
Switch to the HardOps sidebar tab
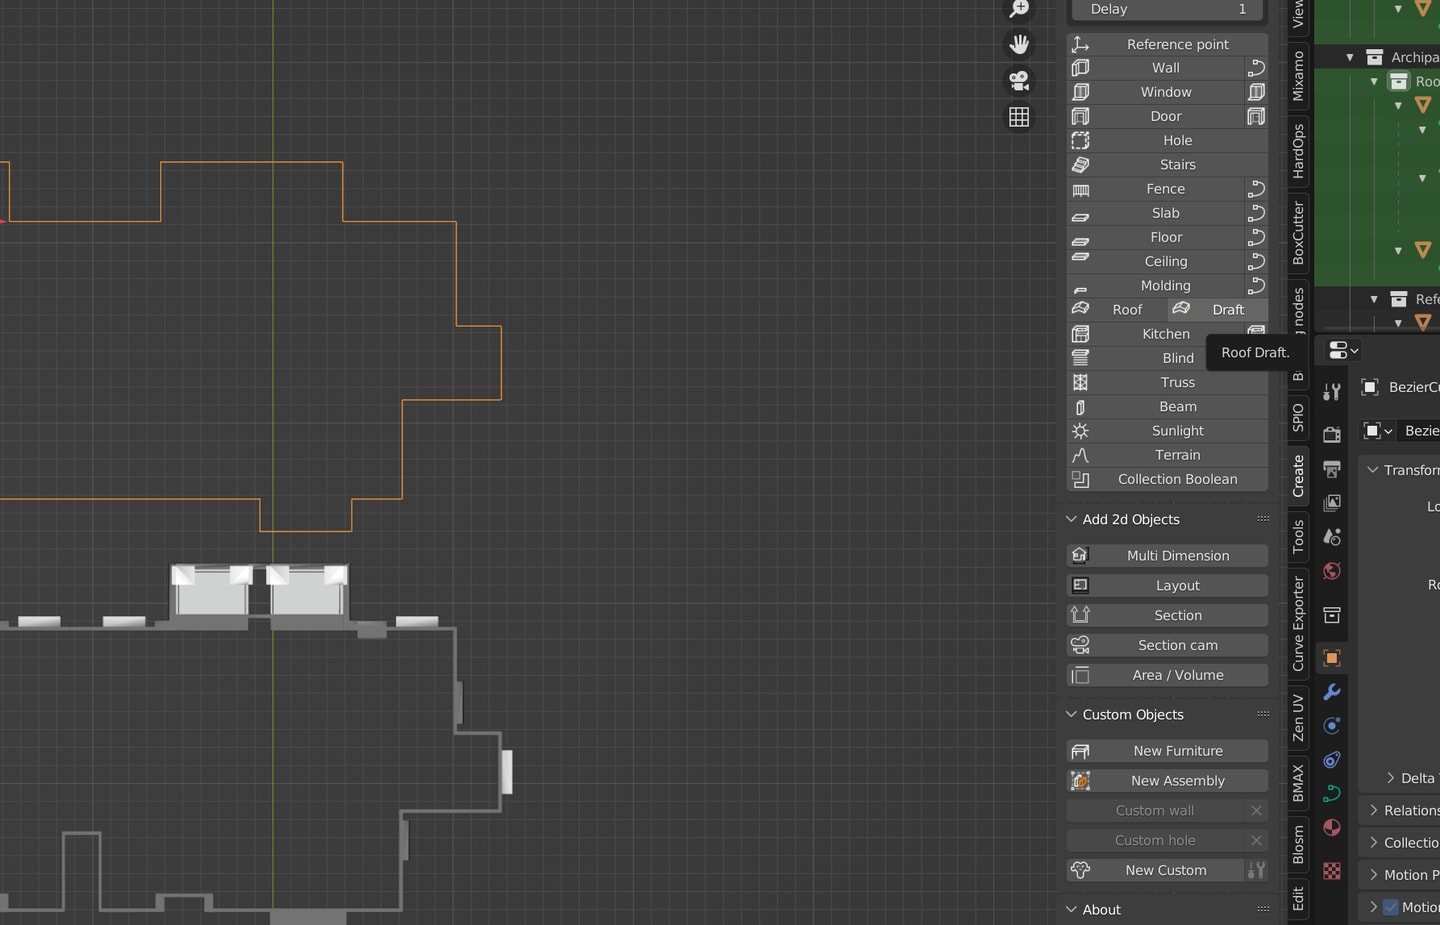coord(1298,151)
